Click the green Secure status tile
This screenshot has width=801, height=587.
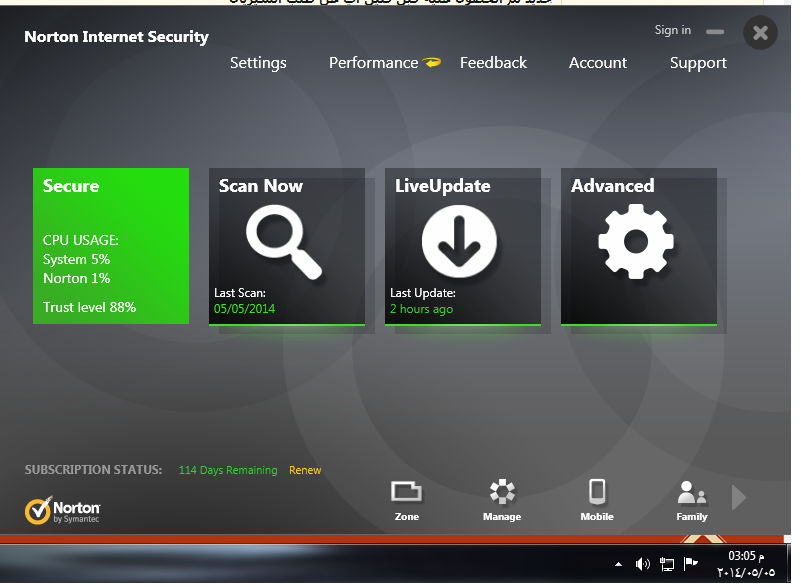tap(111, 246)
